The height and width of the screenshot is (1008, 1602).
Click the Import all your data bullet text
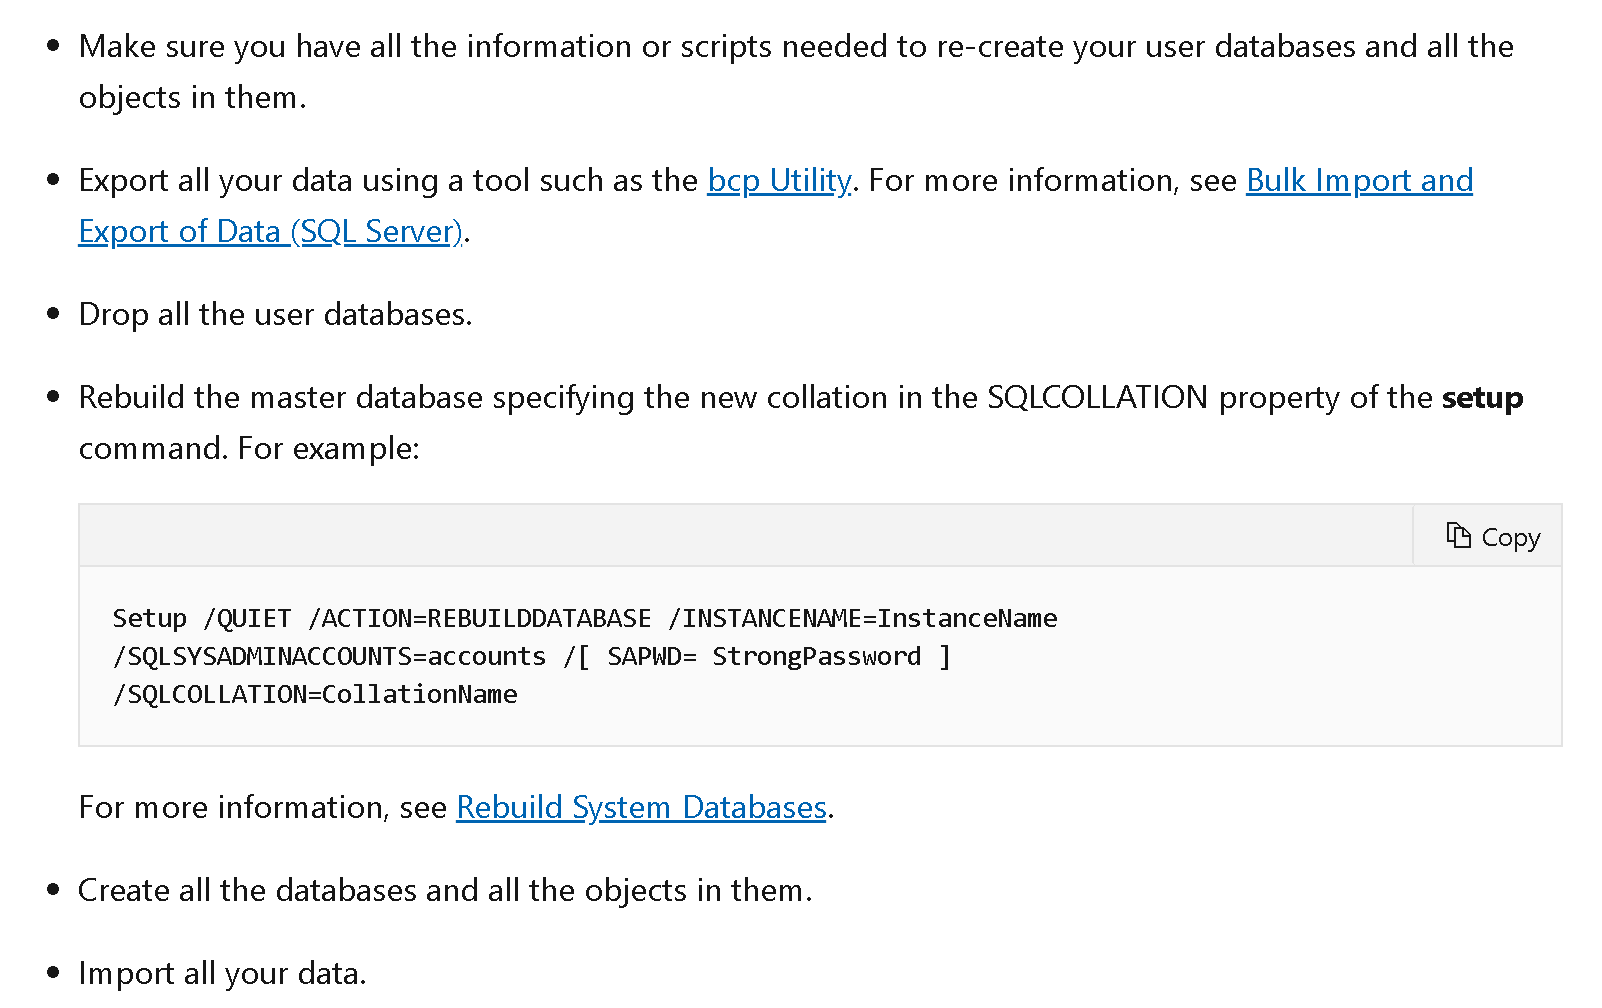pos(222,973)
